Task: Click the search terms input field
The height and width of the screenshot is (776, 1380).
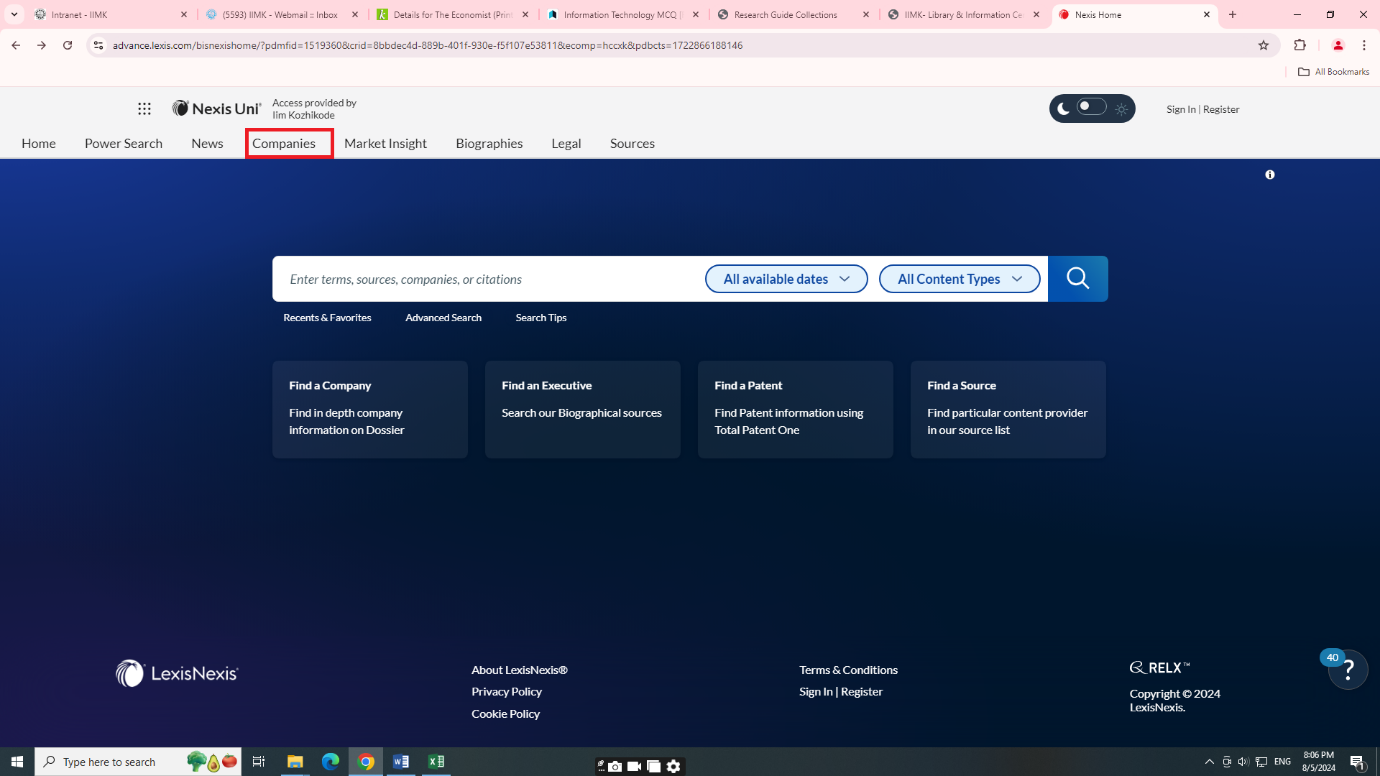Action: (490, 279)
